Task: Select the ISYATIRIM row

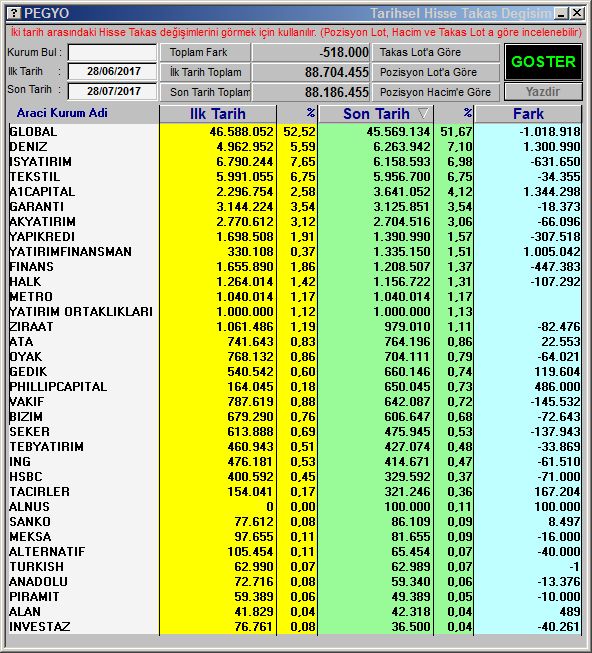Action: 295,162
